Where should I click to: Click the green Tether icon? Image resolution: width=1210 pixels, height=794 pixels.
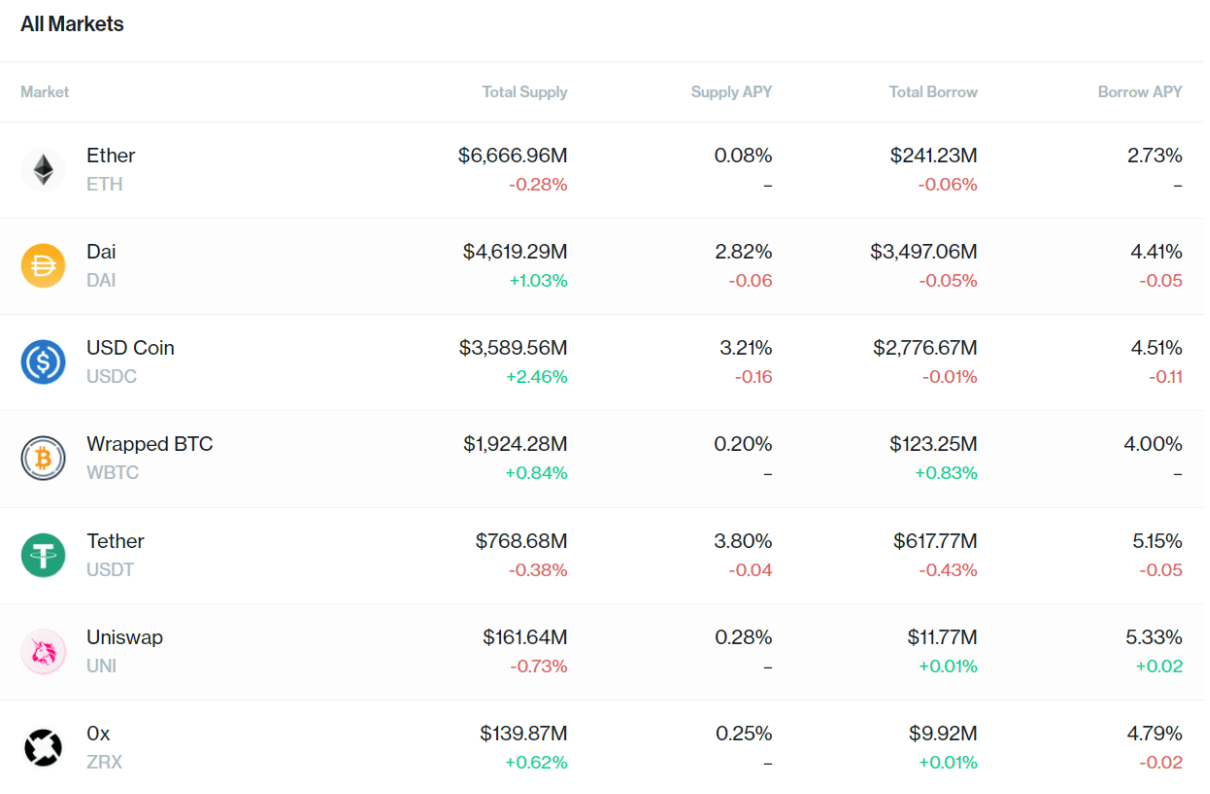pyautogui.click(x=43, y=555)
